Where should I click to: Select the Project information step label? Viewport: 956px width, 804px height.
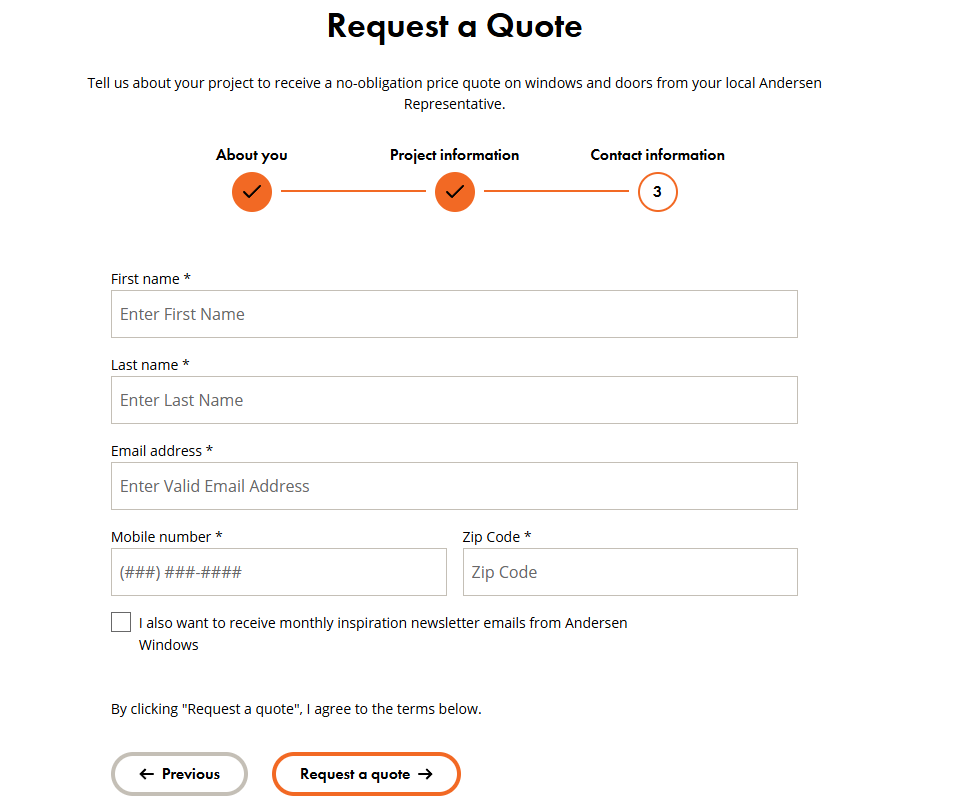click(455, 155)
